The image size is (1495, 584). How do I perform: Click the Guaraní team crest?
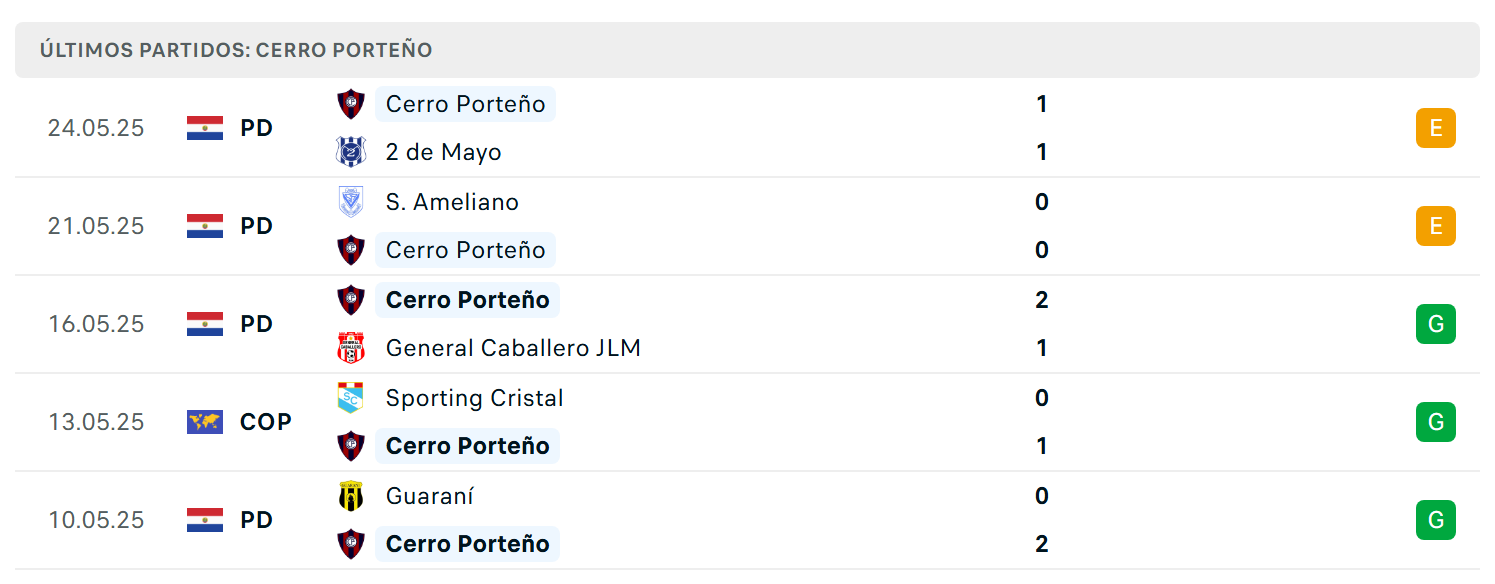tap(351, 496)
